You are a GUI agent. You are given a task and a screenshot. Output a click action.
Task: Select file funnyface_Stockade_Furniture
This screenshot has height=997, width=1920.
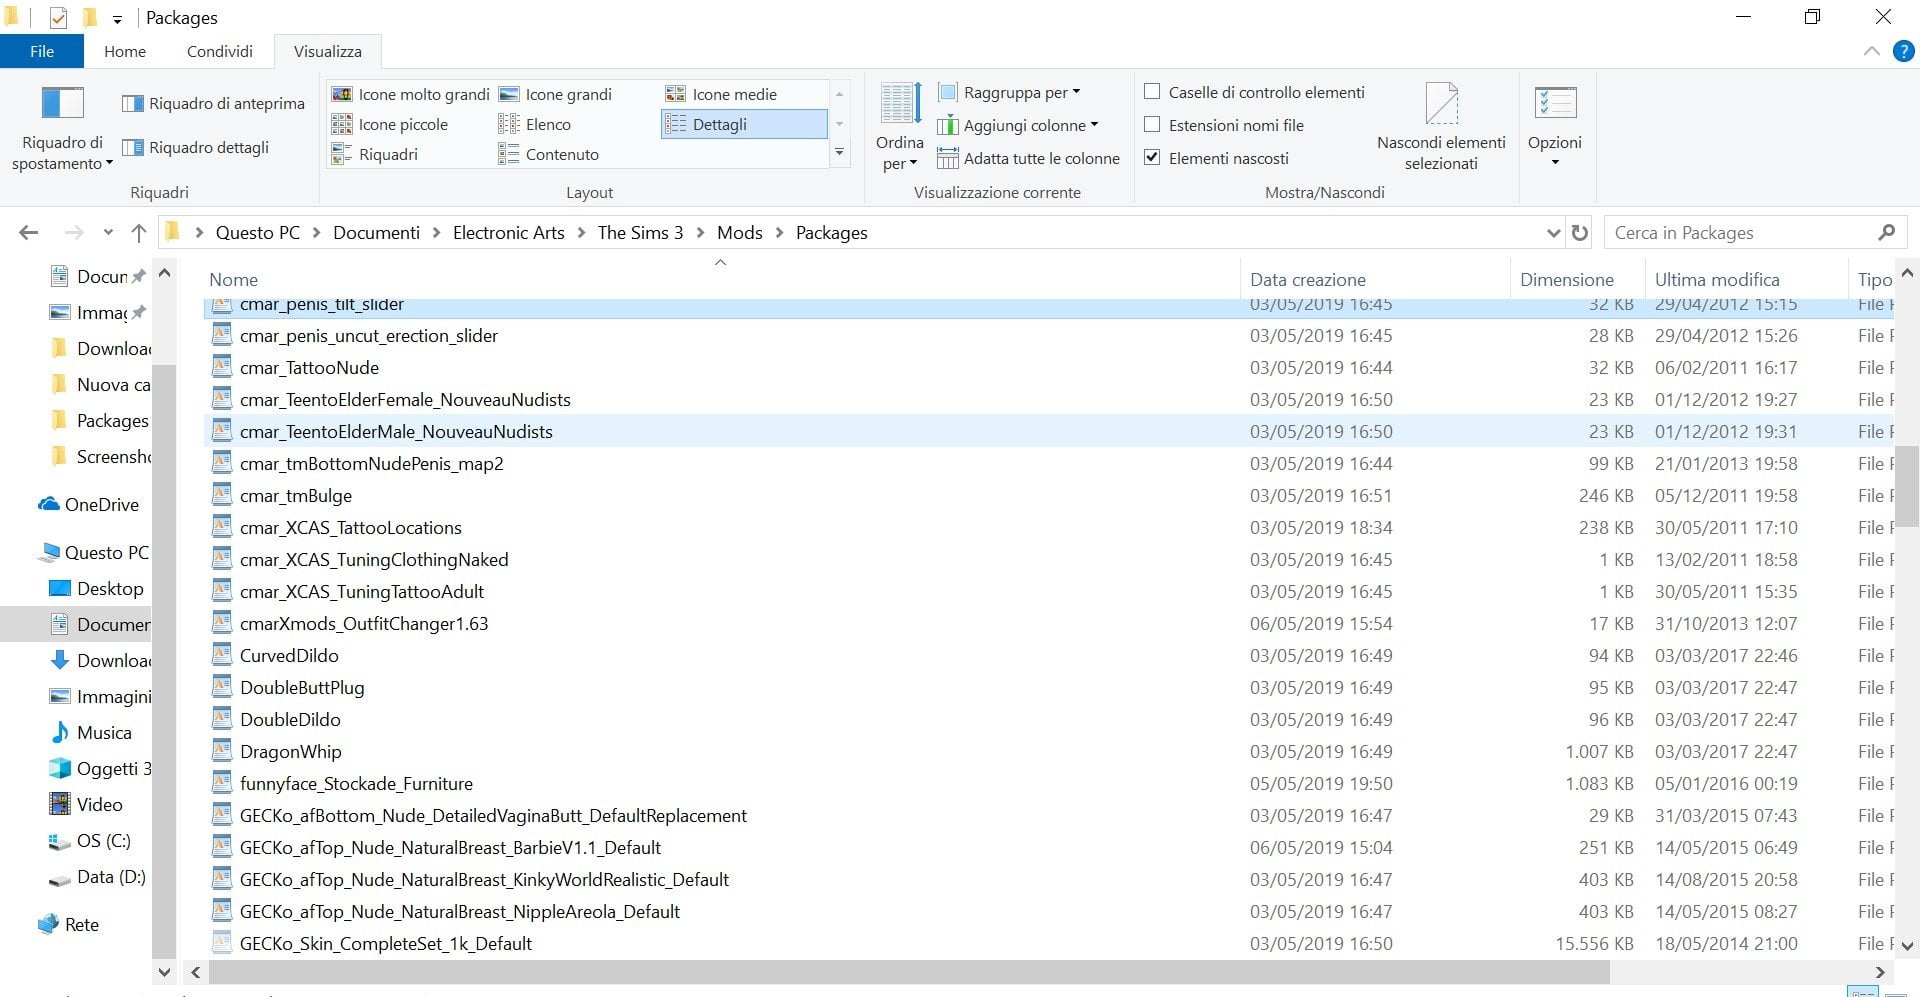[356, 784]
